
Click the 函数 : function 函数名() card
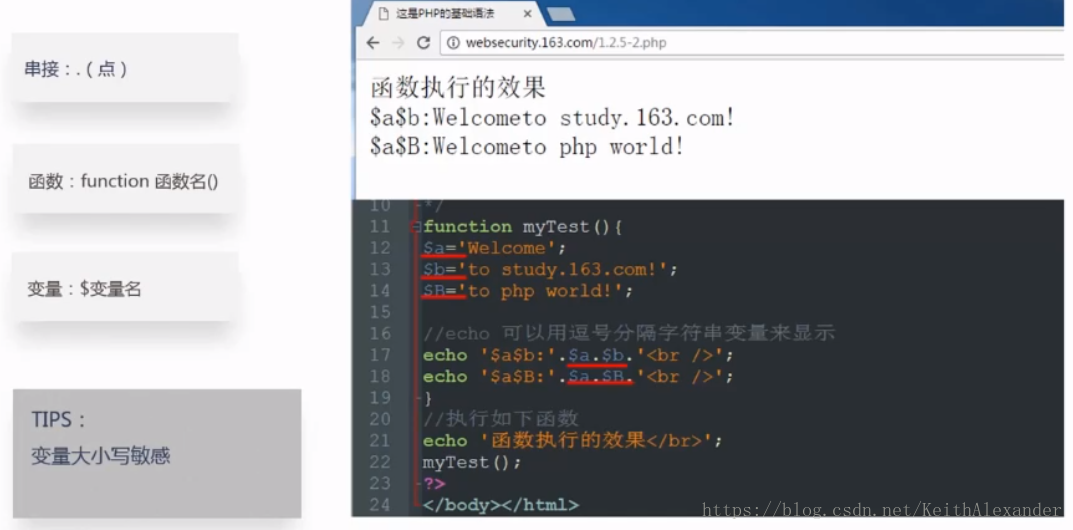pos(125,179)
